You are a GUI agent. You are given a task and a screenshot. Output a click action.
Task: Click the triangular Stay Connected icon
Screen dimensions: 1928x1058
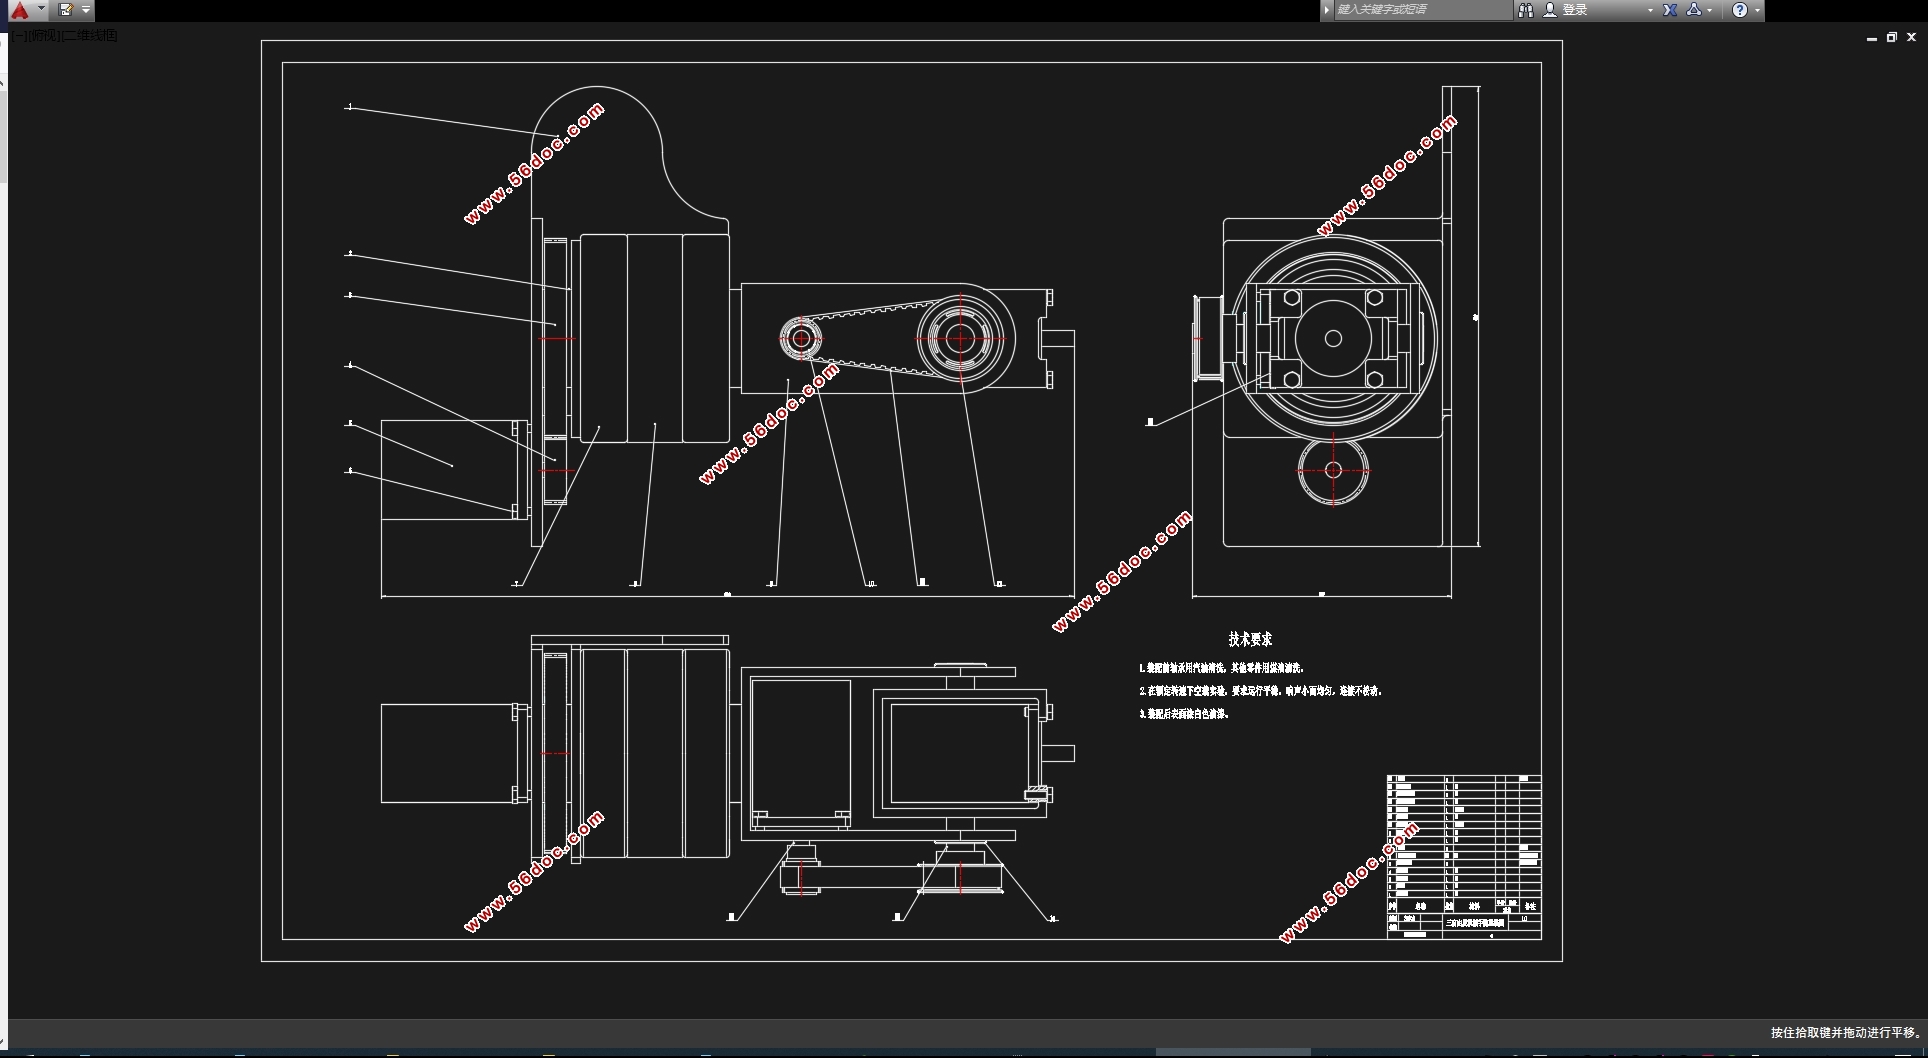(x=1693, y=10)
